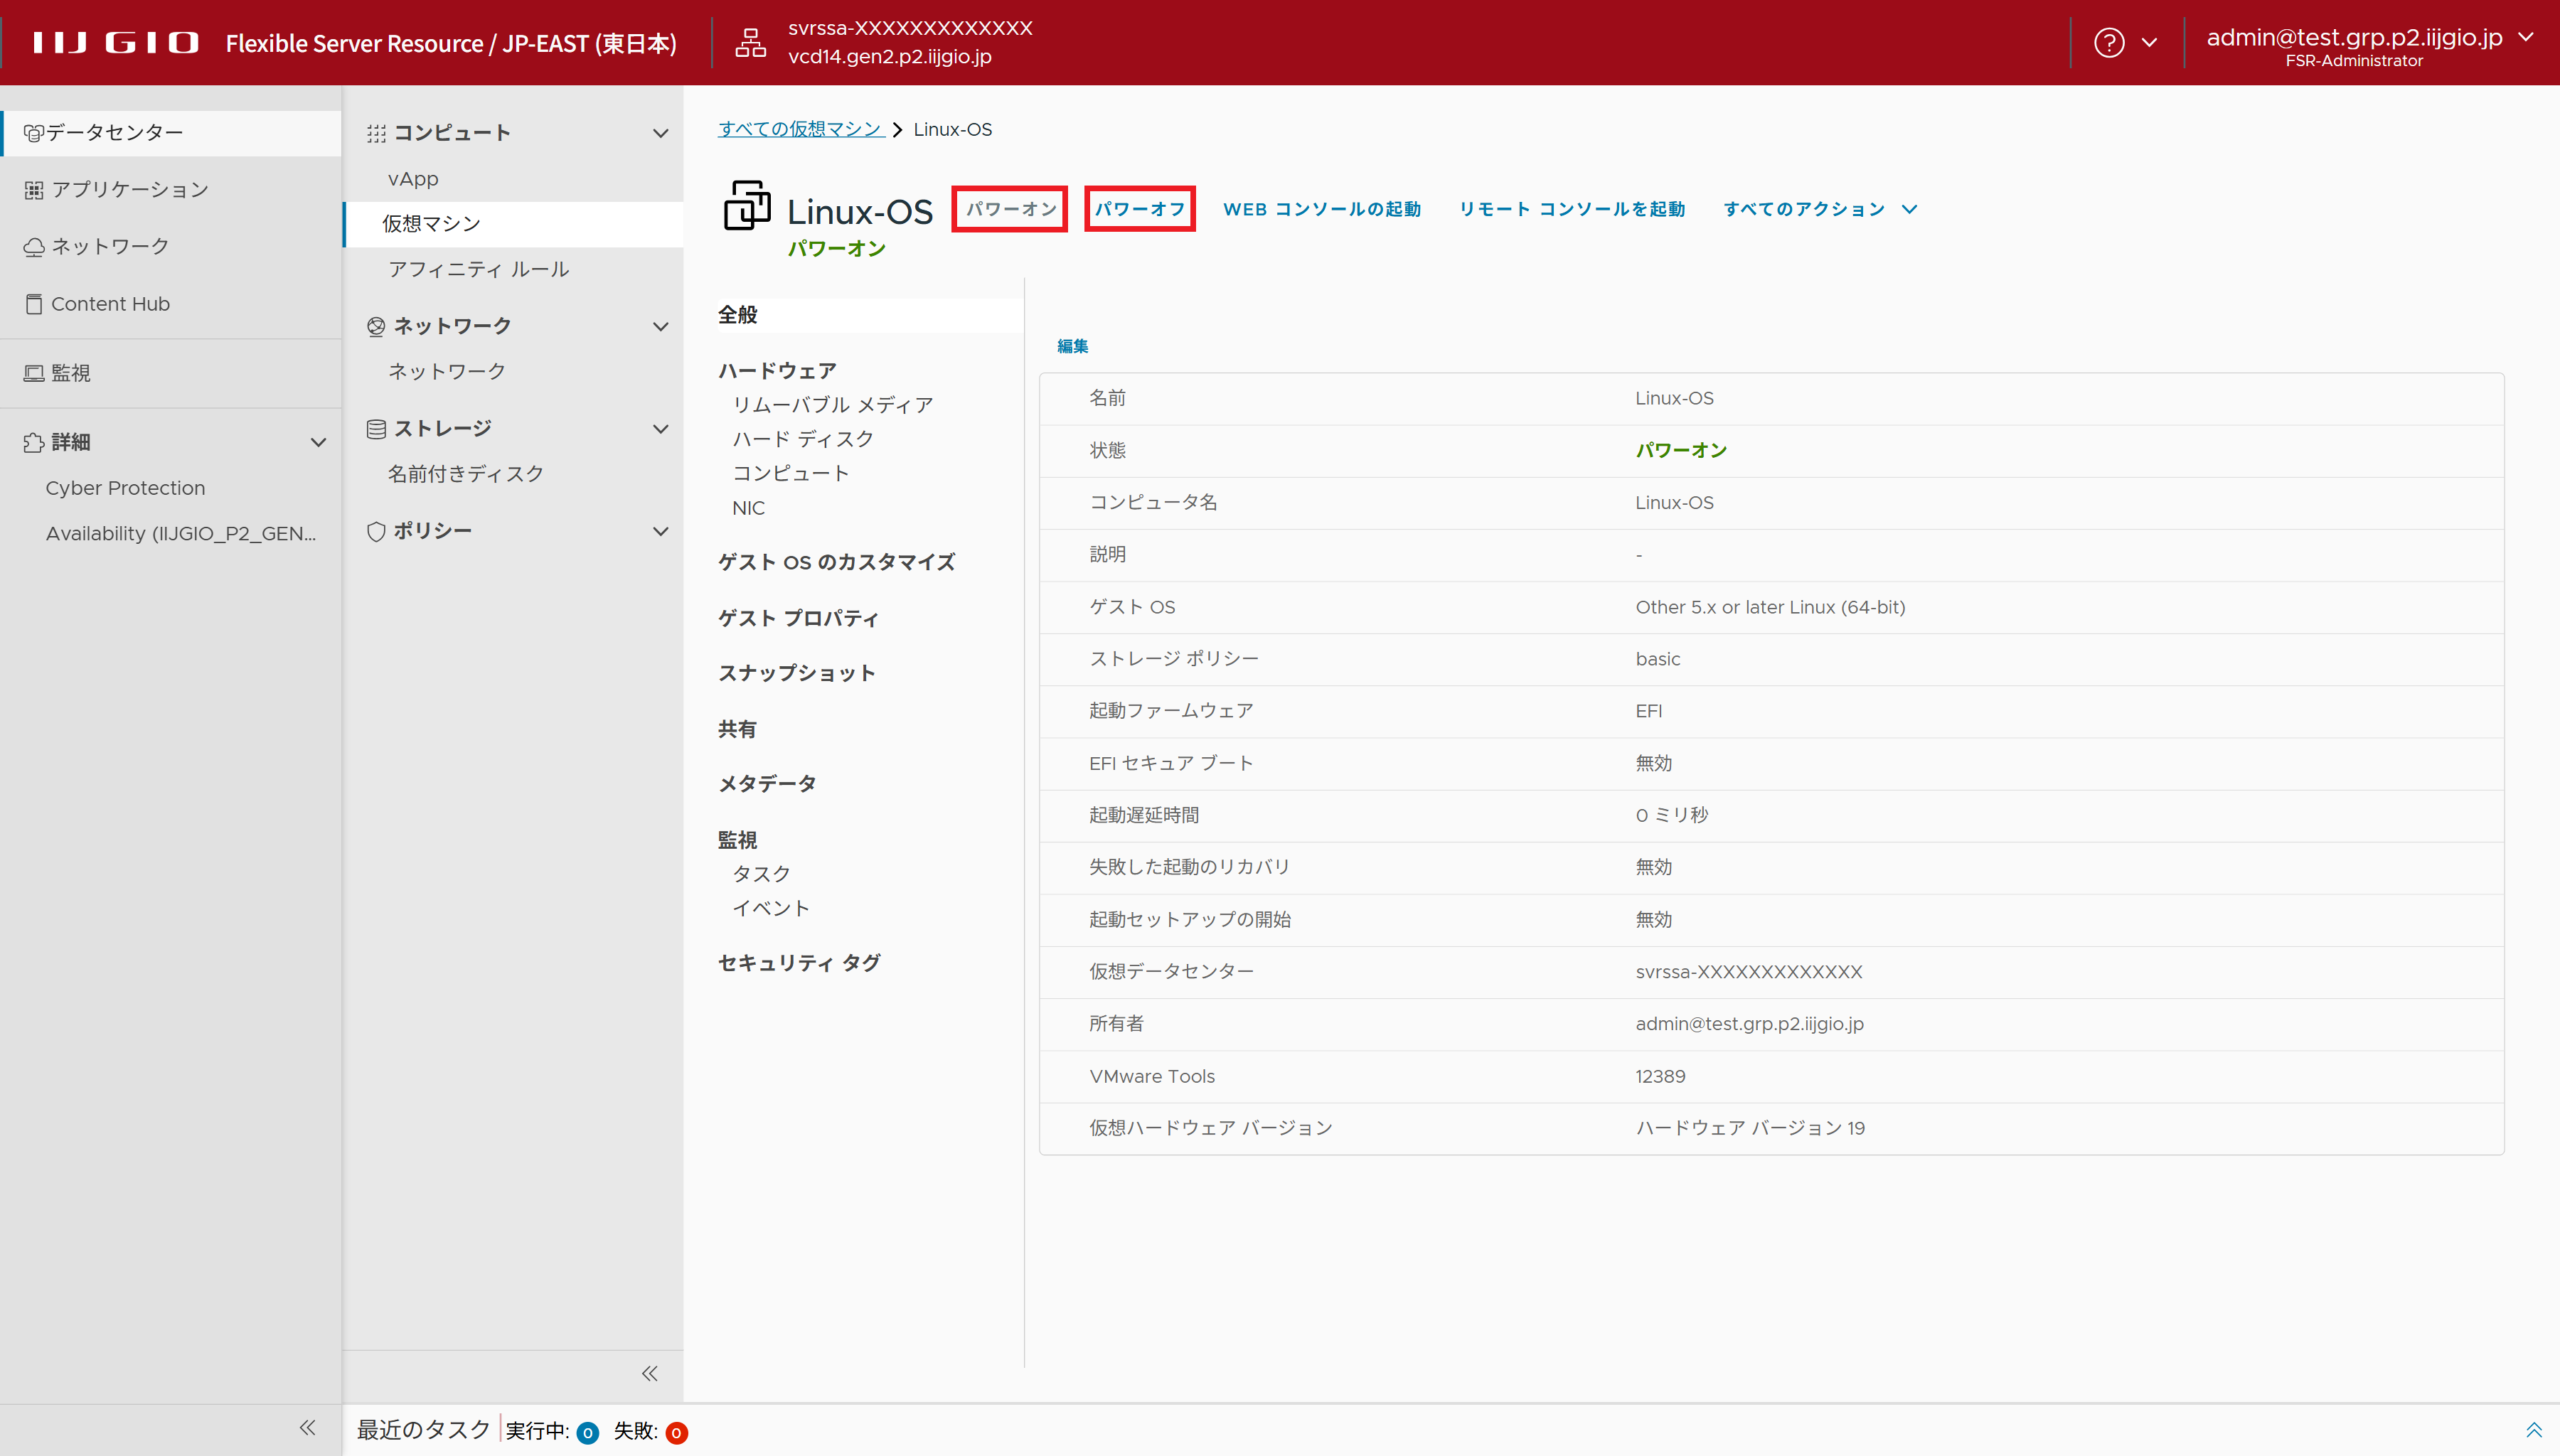Open the ハード ディスク section
Viewport: 2560px width, 1456px height.
803,439
